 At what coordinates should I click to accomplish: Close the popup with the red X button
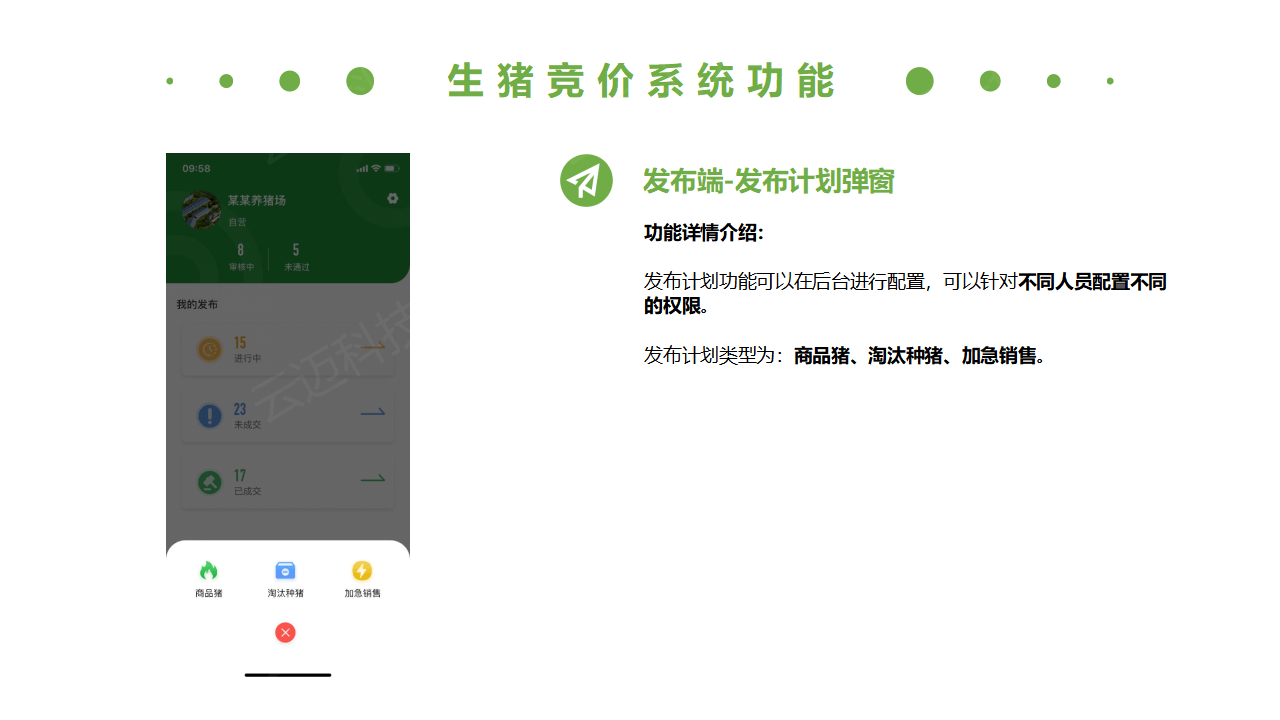[x=285, y=632]
